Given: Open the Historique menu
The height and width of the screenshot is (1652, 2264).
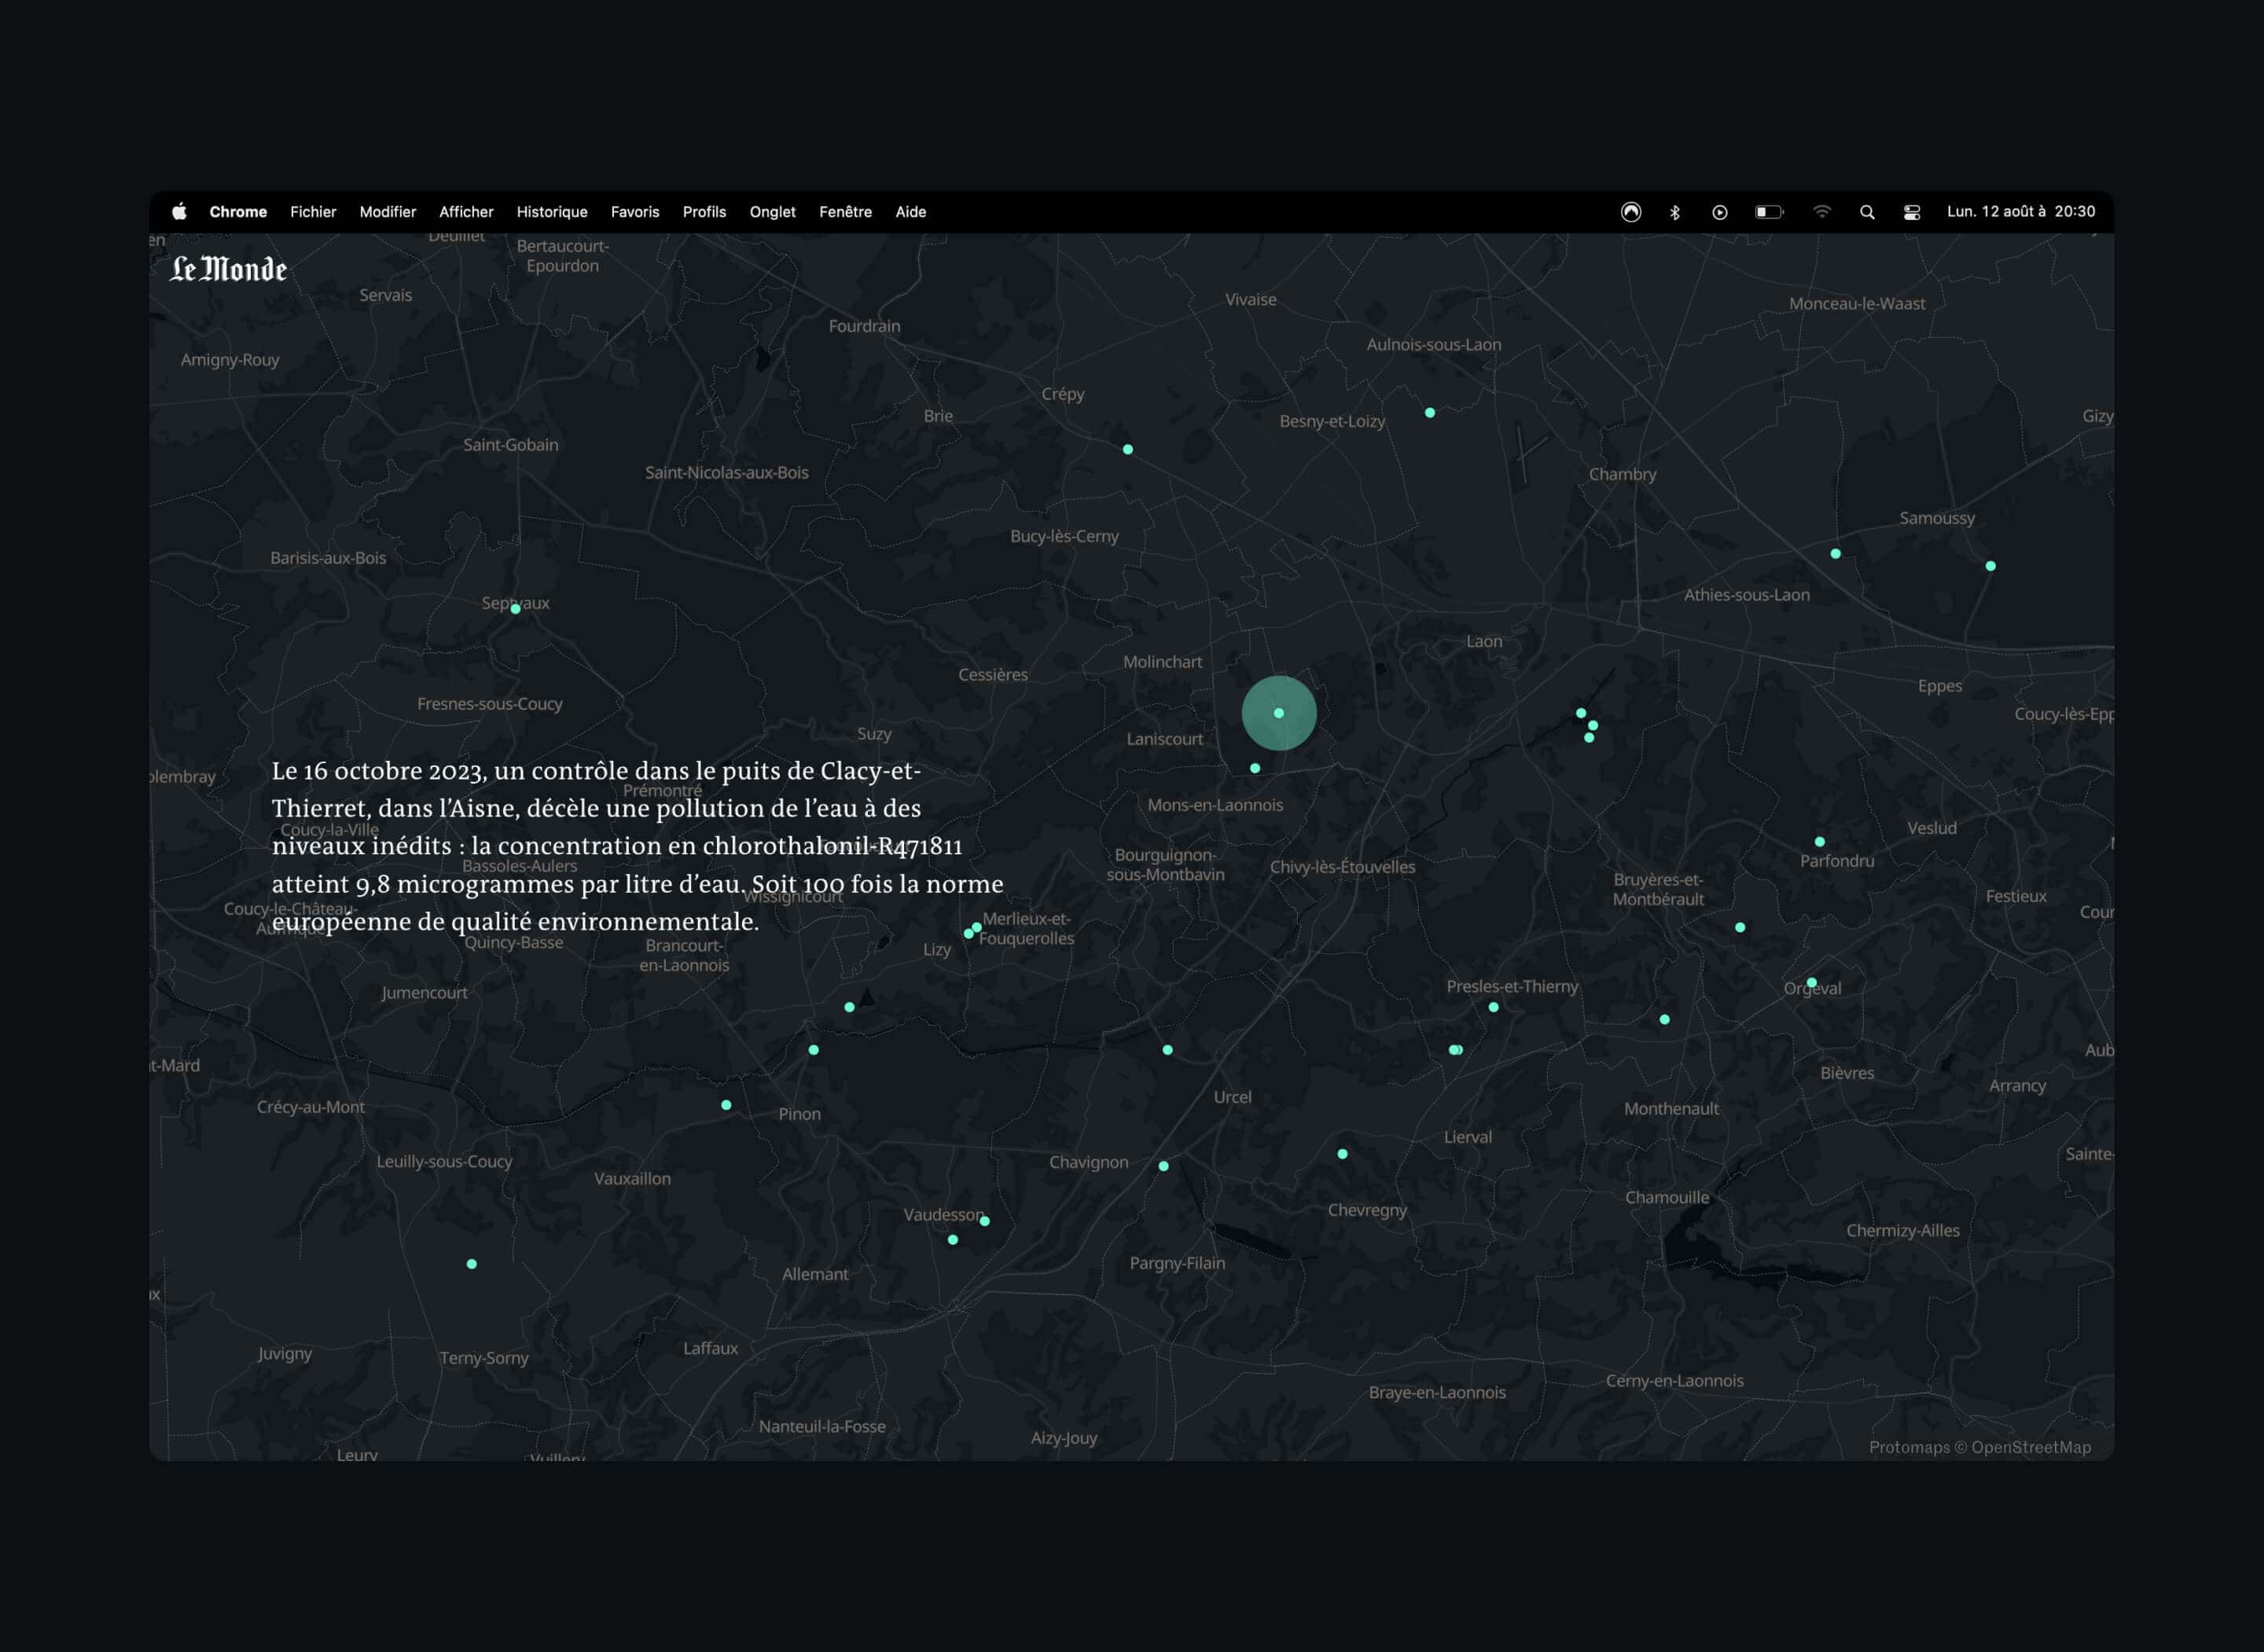Looking at the screenshot, I should (552, 212).
